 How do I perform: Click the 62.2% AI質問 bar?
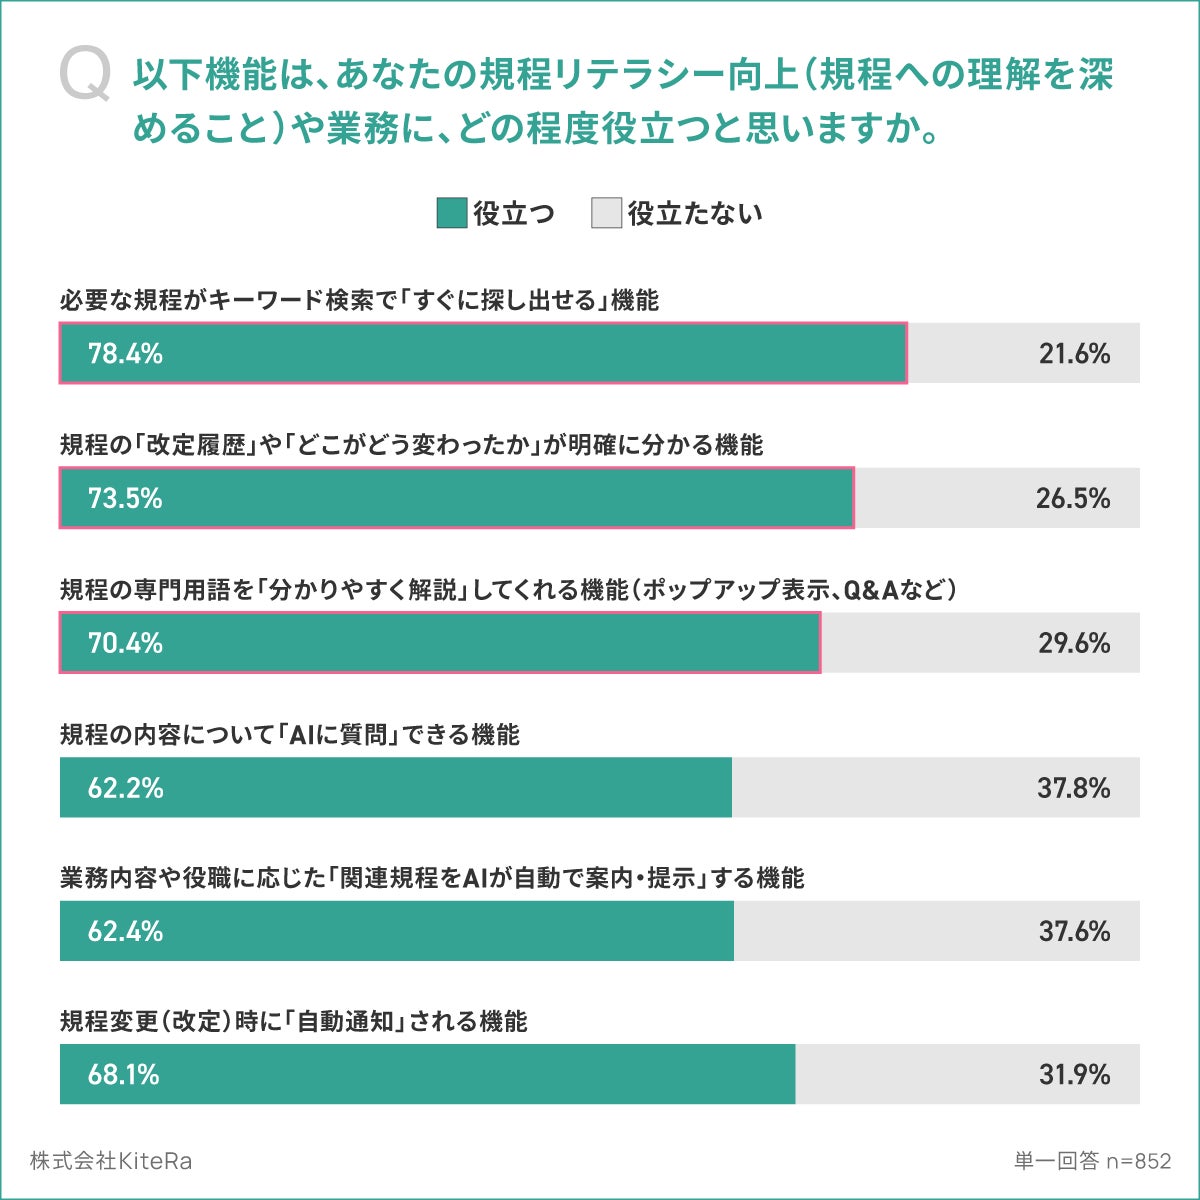point(396,787)
